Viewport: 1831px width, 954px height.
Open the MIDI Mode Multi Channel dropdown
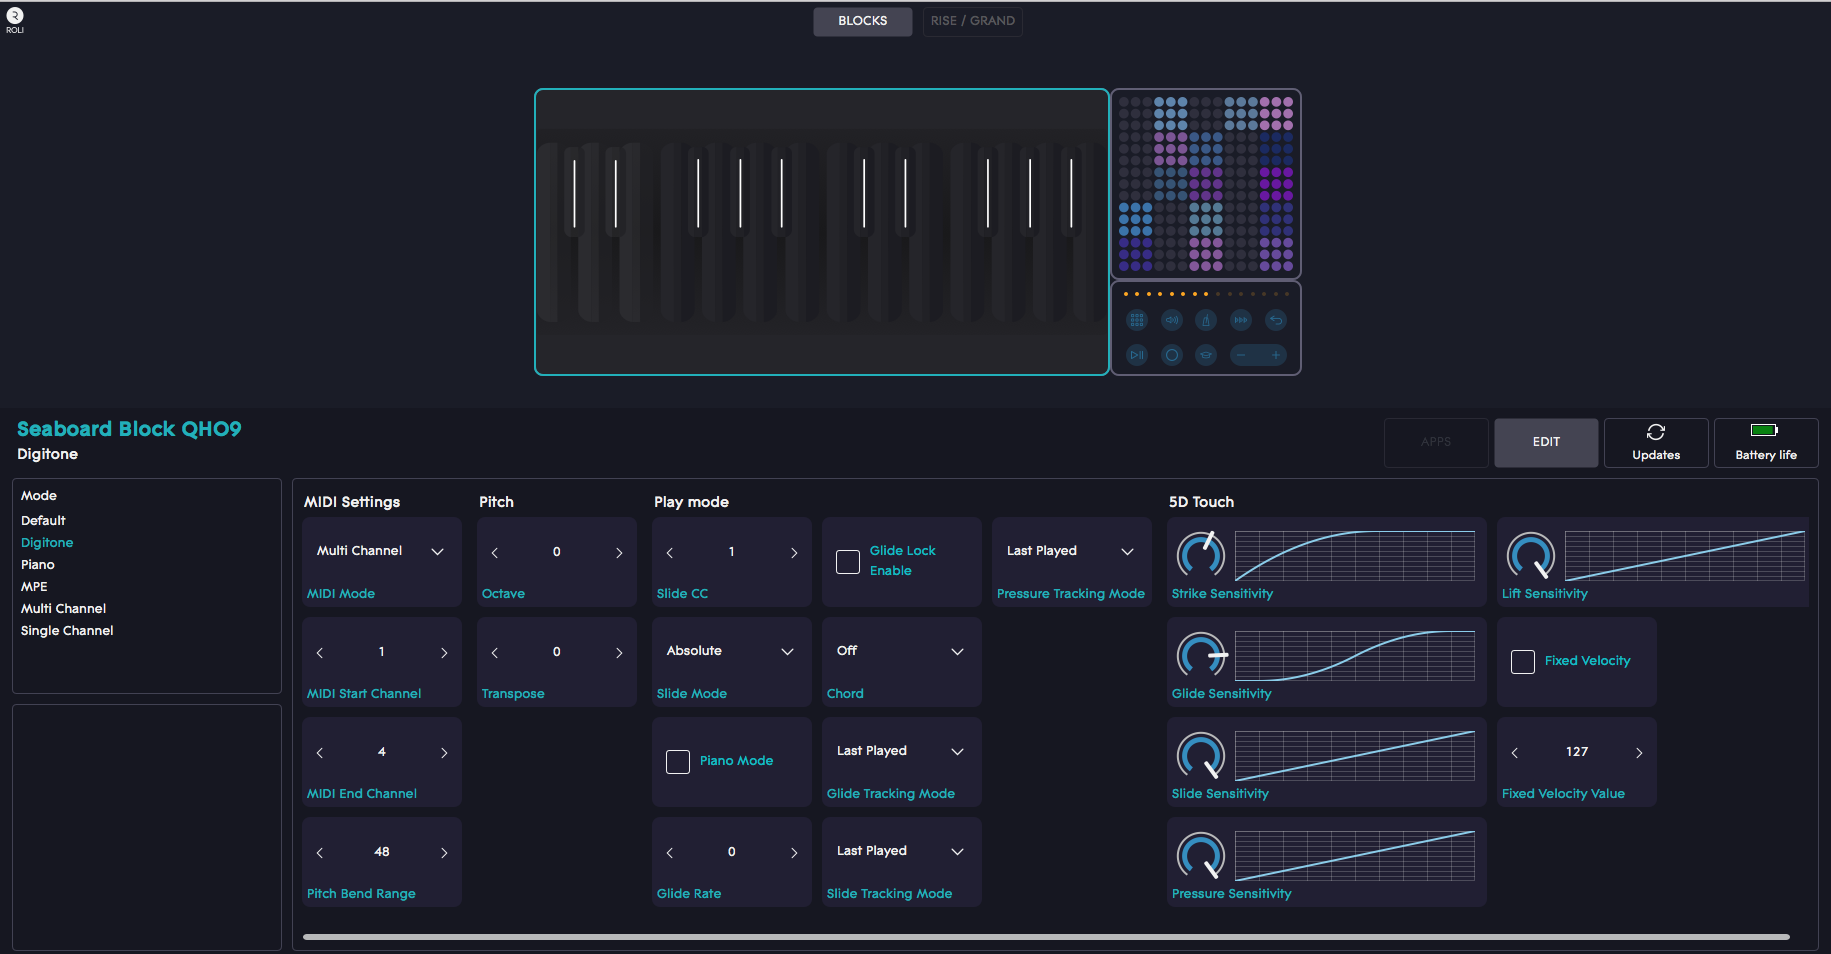[381, 551]
